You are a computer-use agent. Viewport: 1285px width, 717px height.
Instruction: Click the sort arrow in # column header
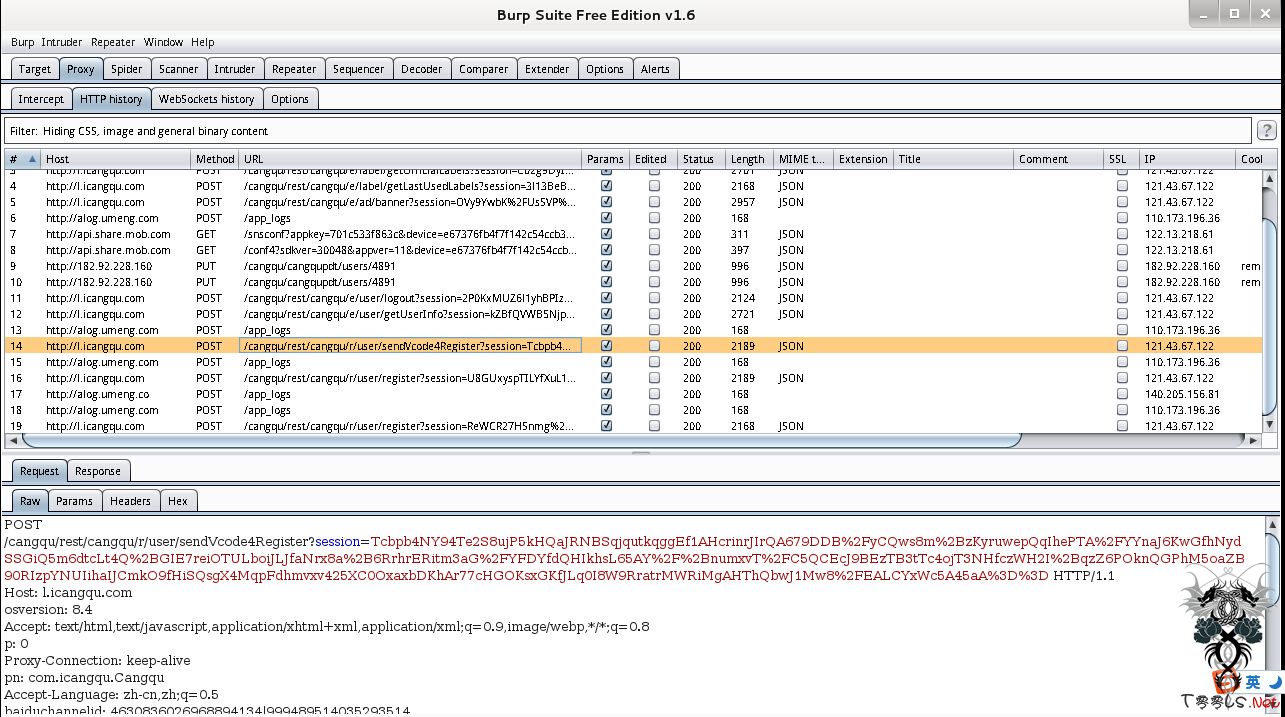point(32,159)
